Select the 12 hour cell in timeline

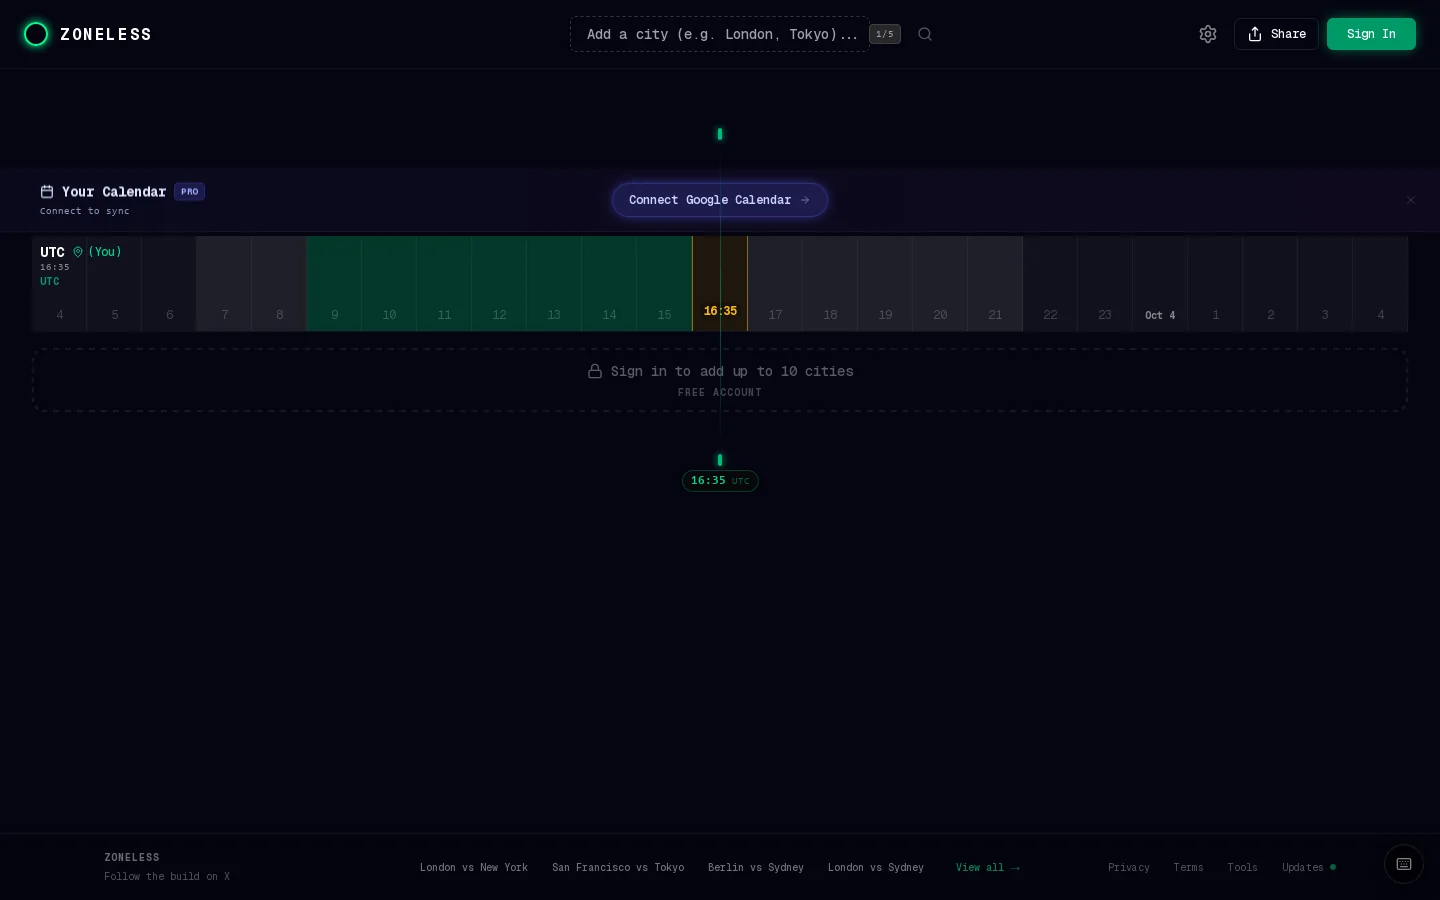tap(499, 284)
